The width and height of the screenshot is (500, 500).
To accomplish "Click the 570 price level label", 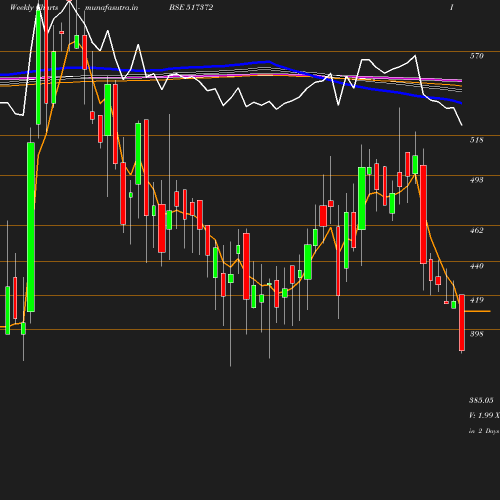I will [x=476, y=56].
